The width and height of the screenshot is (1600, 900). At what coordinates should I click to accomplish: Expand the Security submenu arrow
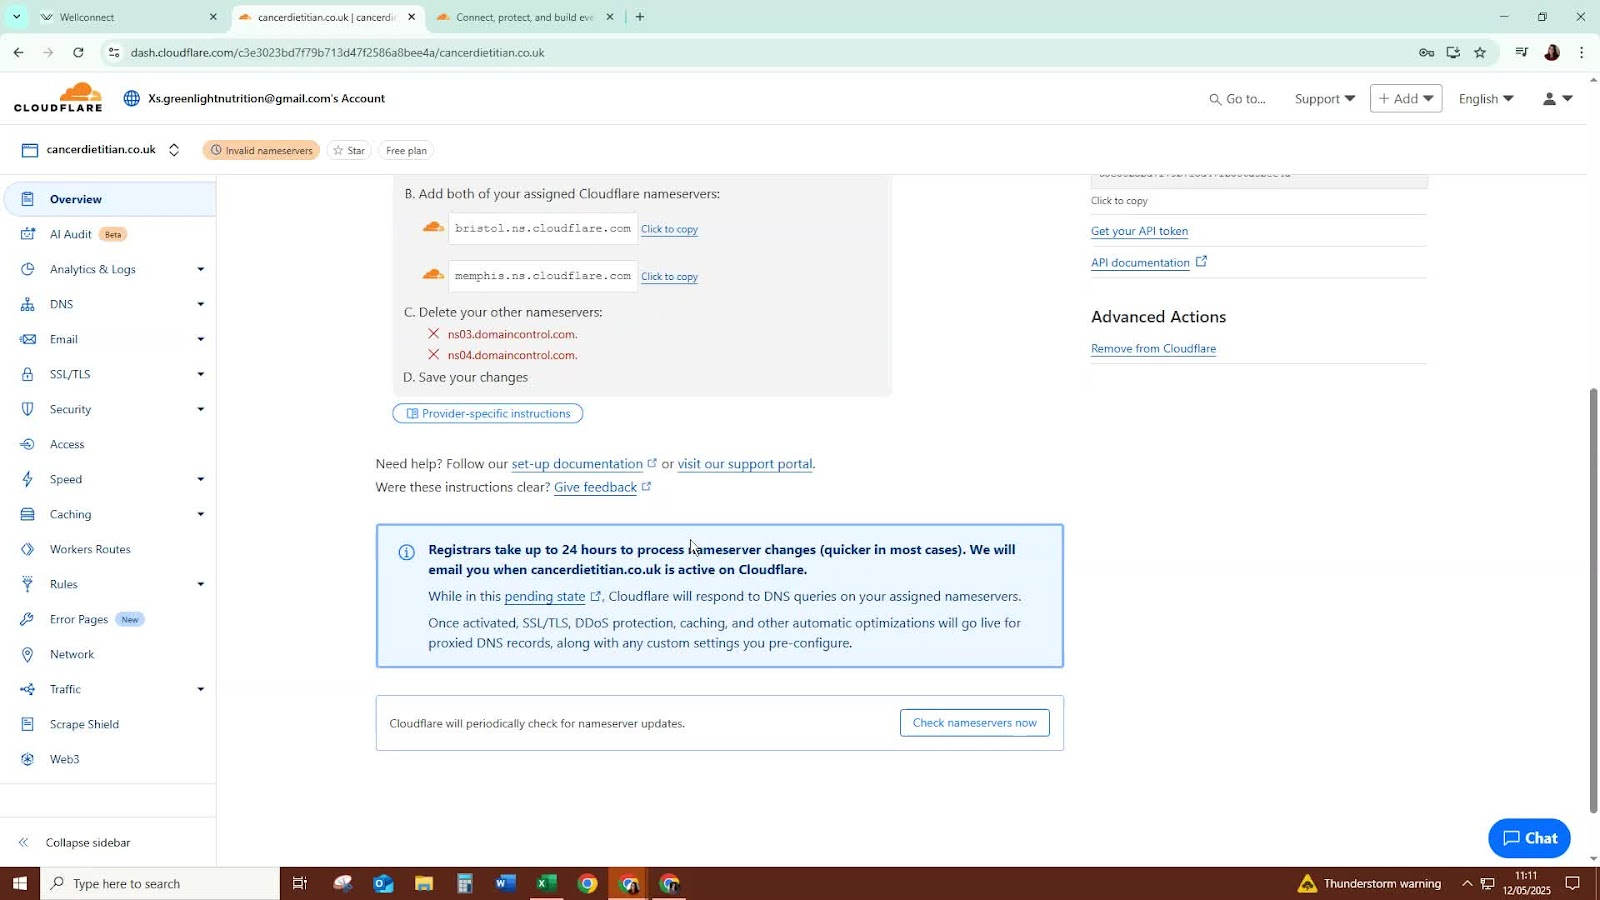201,409
